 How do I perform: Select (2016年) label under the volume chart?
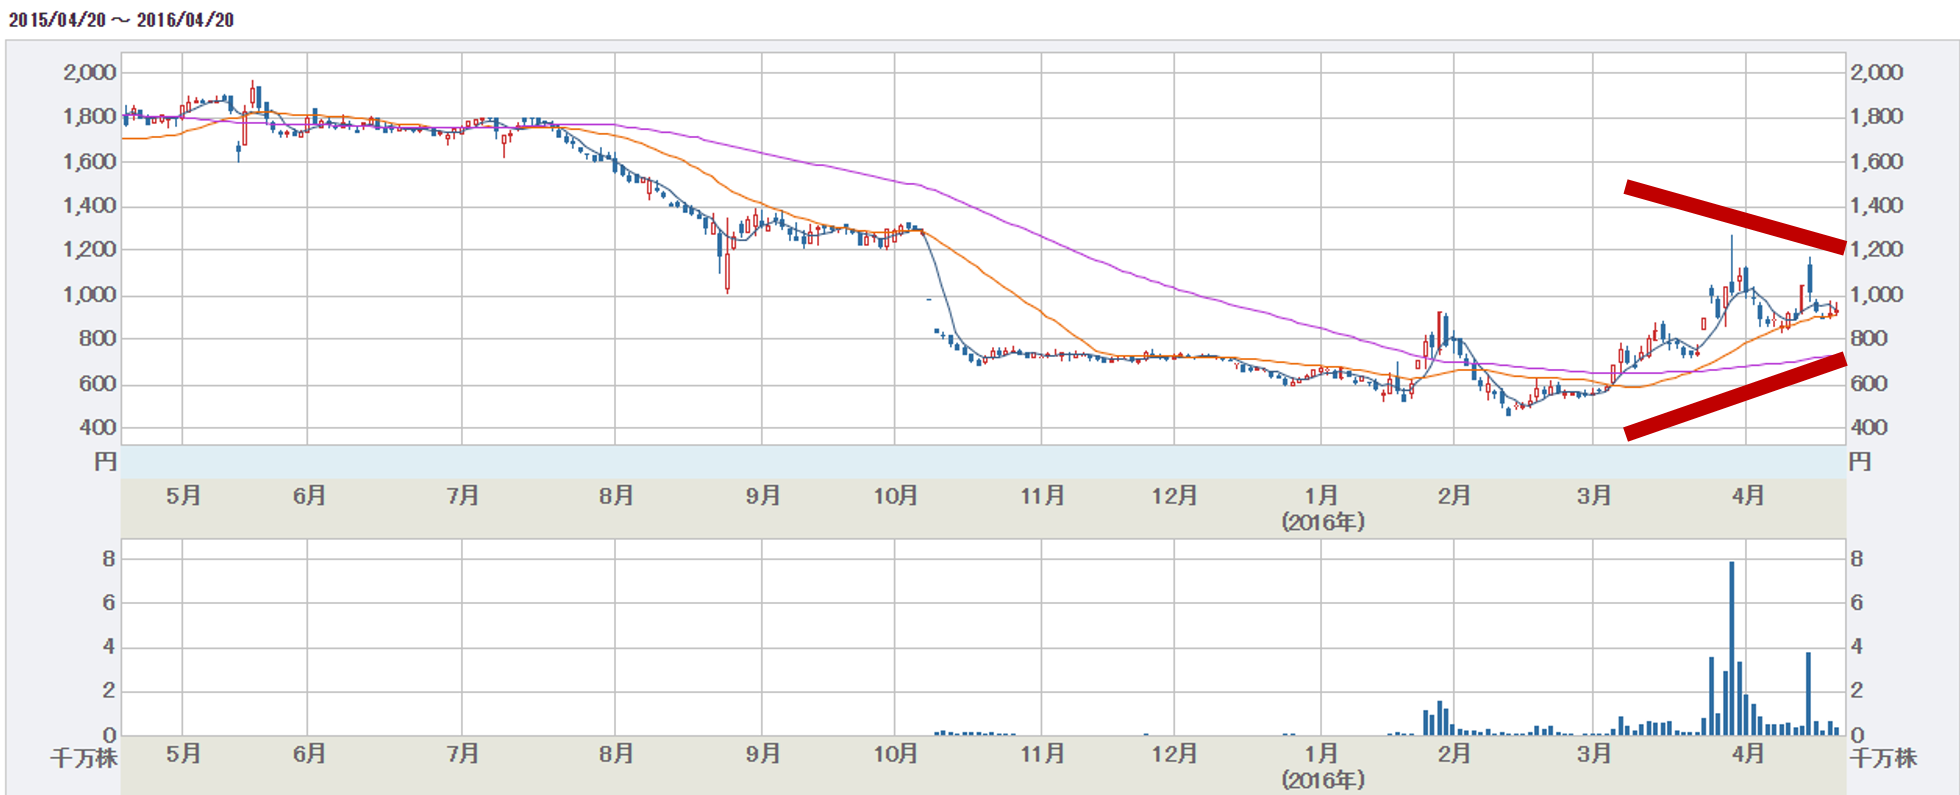[x=1323, y=780]
